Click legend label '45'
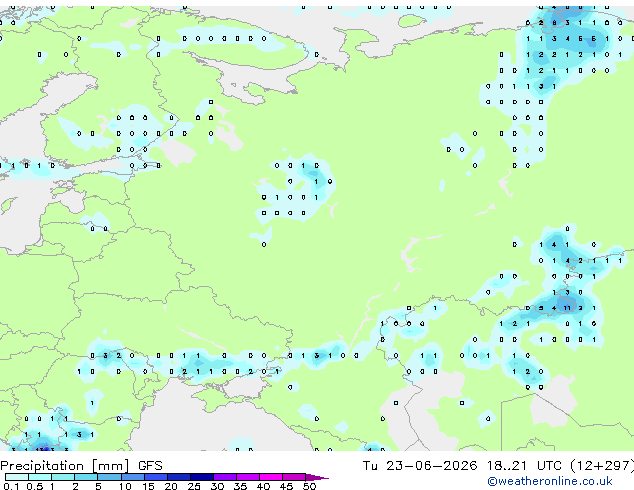634x490 pixels. (x=286, y=486)
